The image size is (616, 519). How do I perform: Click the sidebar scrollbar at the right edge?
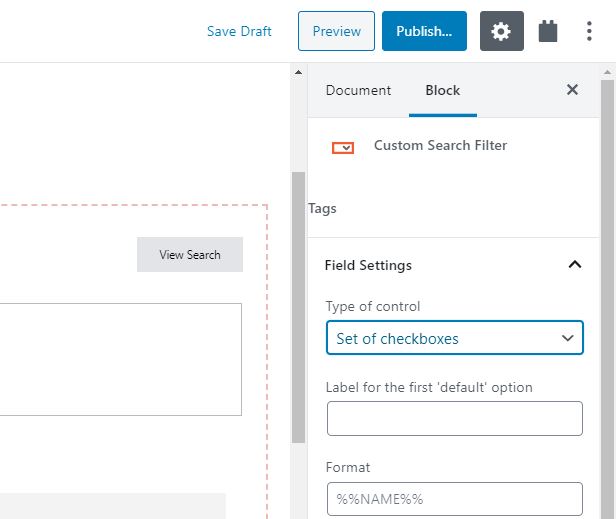point(610,300)
